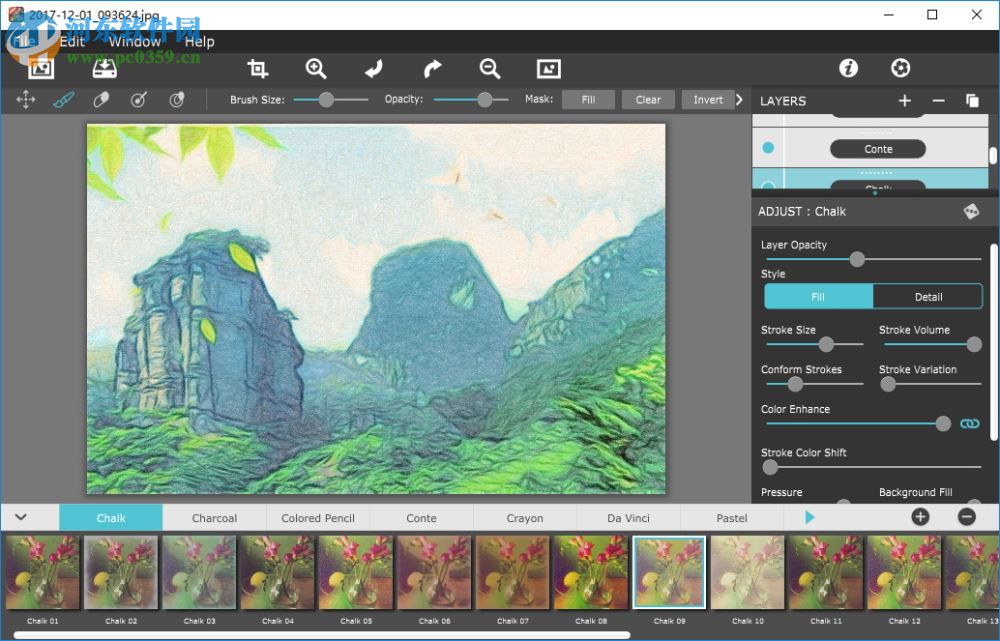This screenshot has height=641, width=1000.
Task: Click the Zoom In magnifier icon
Action: click(316, 68)
